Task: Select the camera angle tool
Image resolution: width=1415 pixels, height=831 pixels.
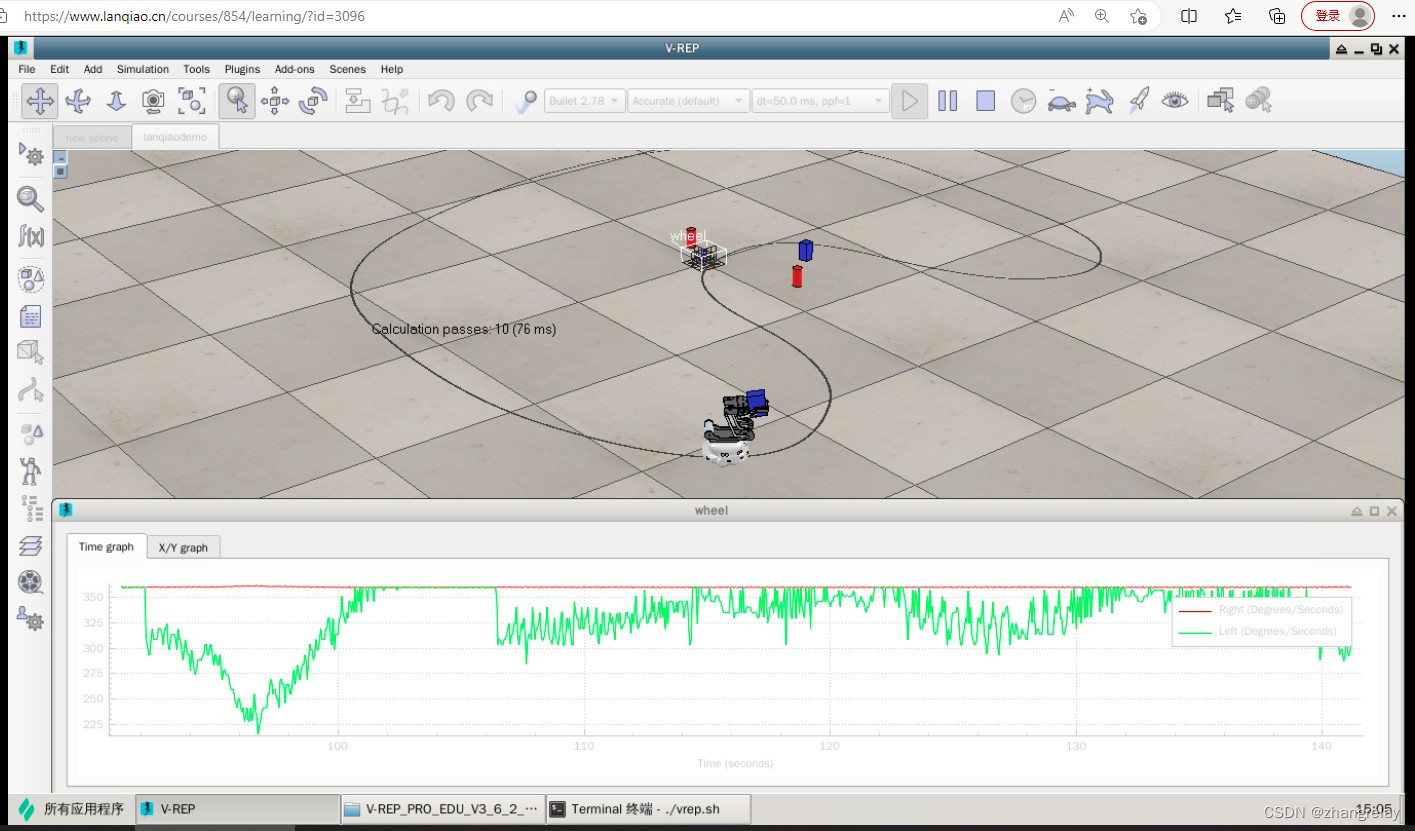Action: coord(153,100)
